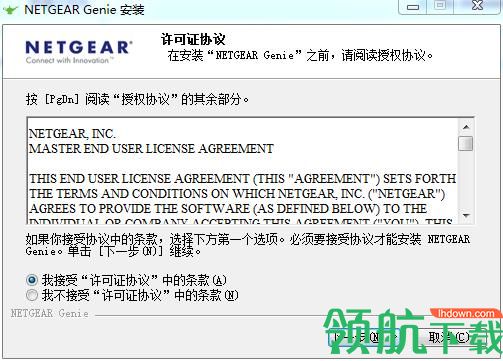Close the NETGEAR Genie installer window
503x361 pixels.
coord(477,6)
